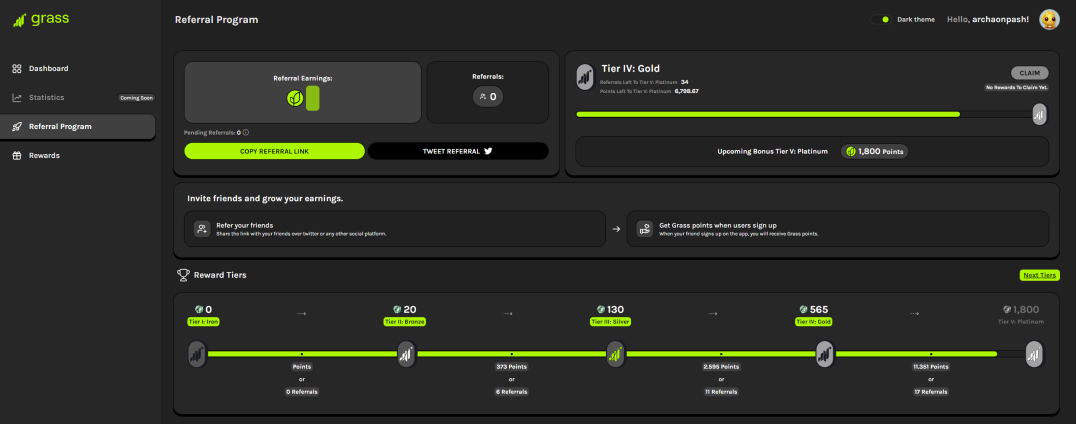The width and height of the screenshot is (1076, 424).
Task: Click the '11 Referrals' label
Action: coord(721,392)
